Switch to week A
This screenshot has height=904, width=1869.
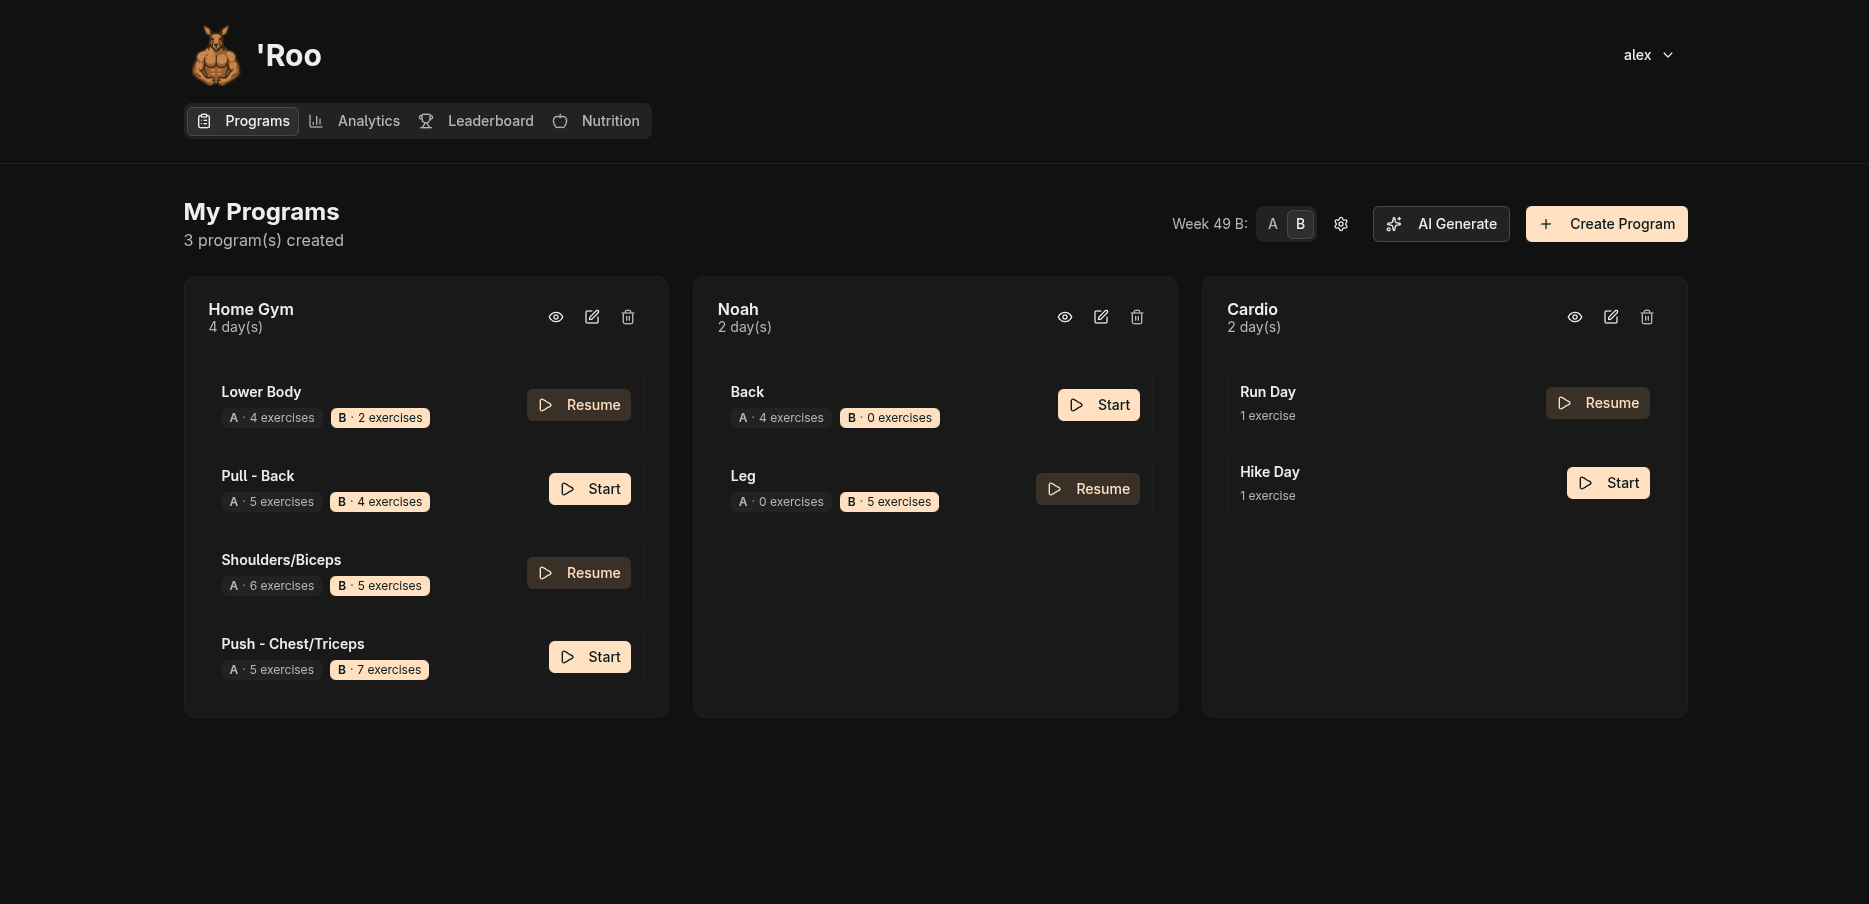1272,224
